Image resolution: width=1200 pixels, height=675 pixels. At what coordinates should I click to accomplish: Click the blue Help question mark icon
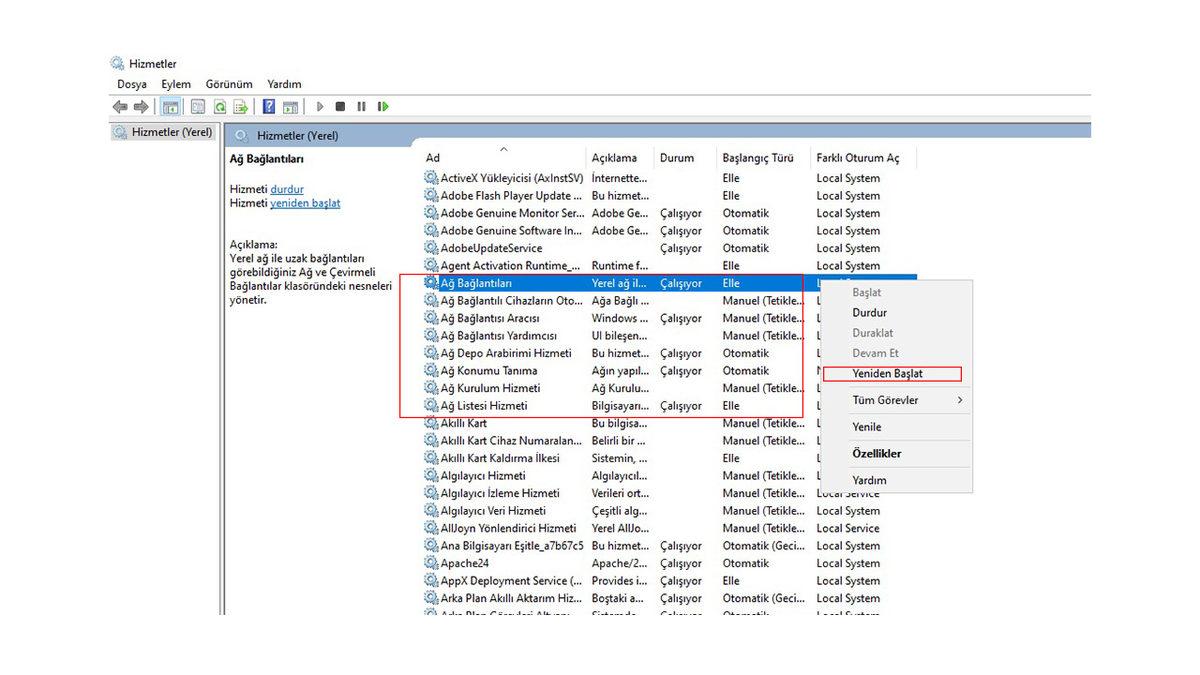point(269,107)
